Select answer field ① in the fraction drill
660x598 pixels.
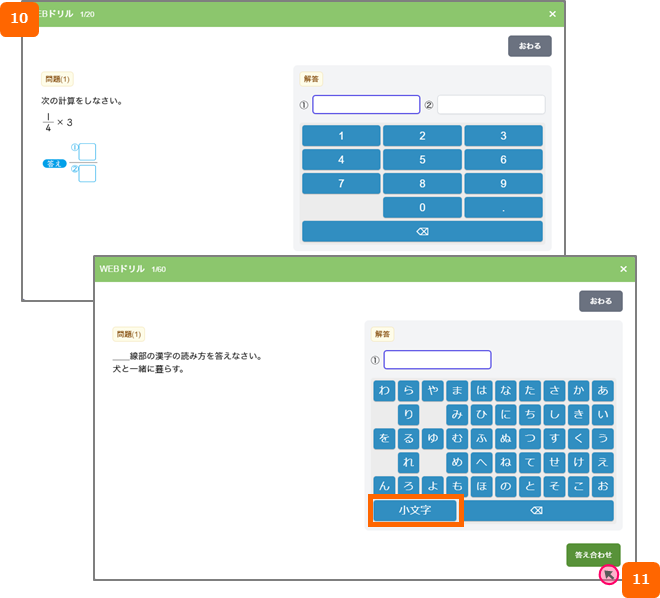click(366, 105)
